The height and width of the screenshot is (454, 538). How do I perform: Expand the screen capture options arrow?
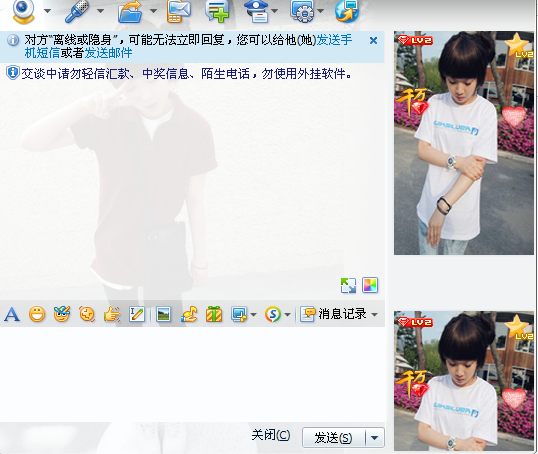pyautogui.click(x=253, y=314)
